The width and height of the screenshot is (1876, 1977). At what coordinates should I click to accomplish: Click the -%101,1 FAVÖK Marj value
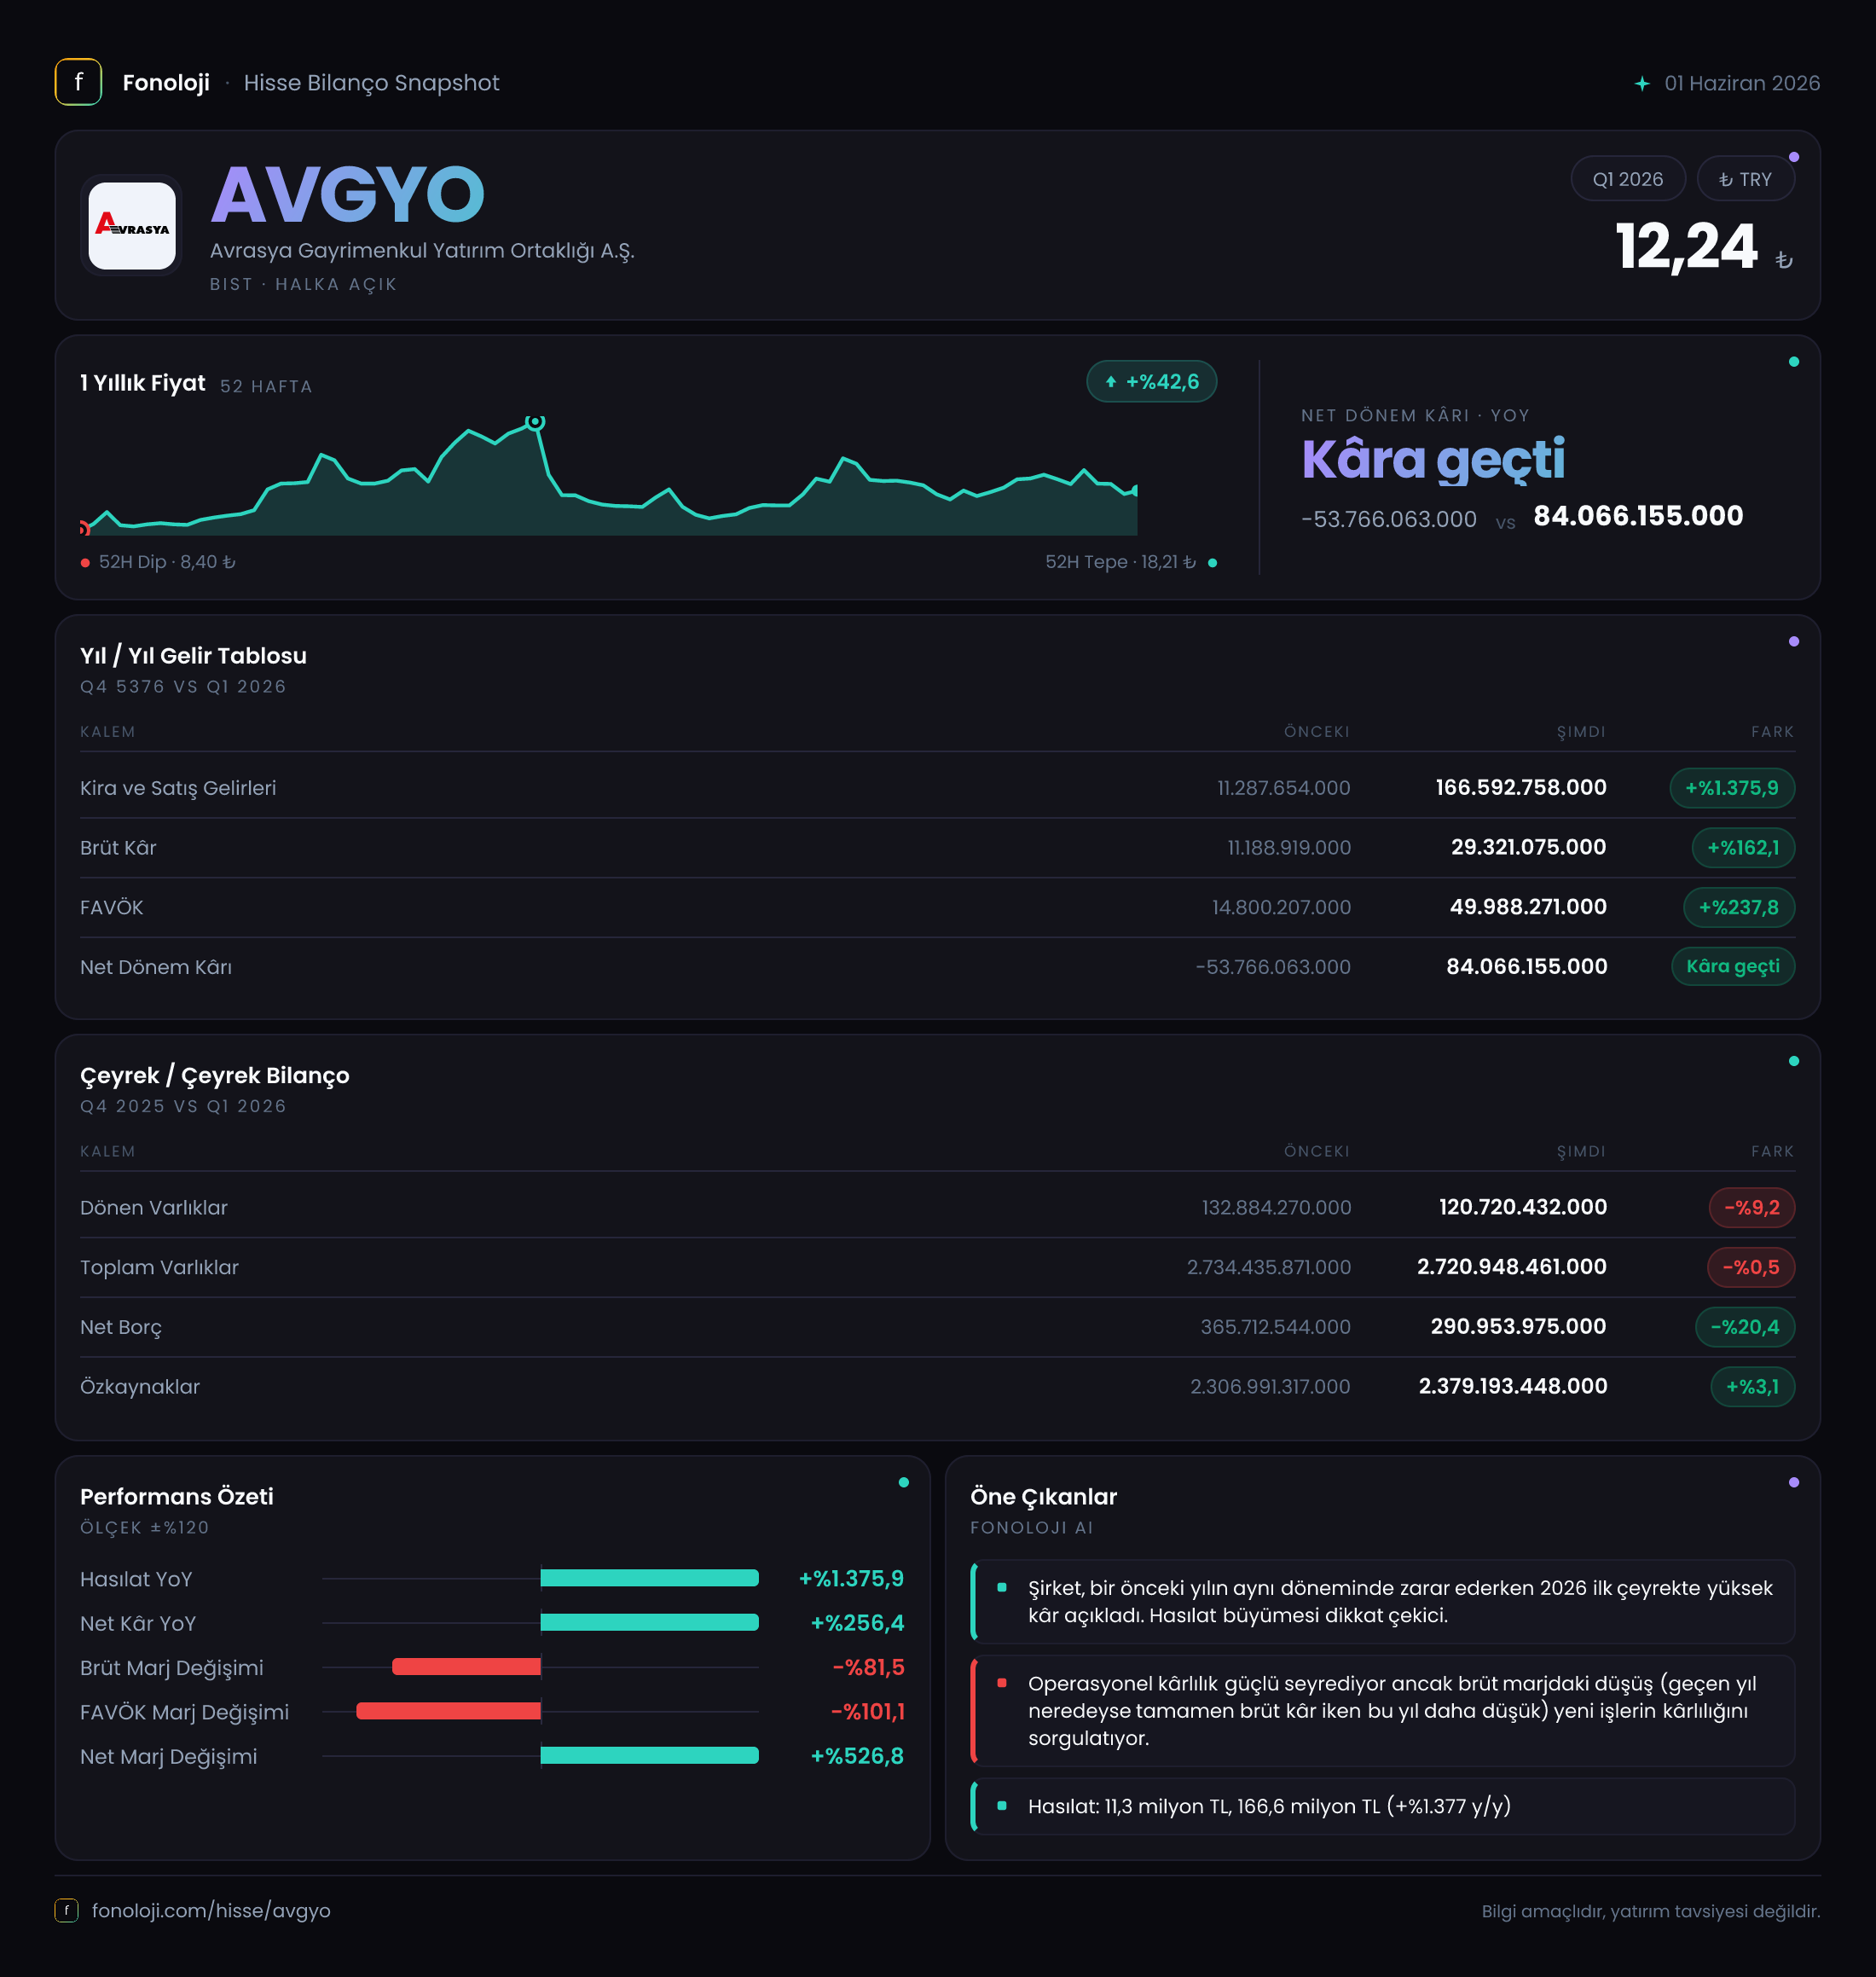pyautogui.click(x=867, y=1711)
